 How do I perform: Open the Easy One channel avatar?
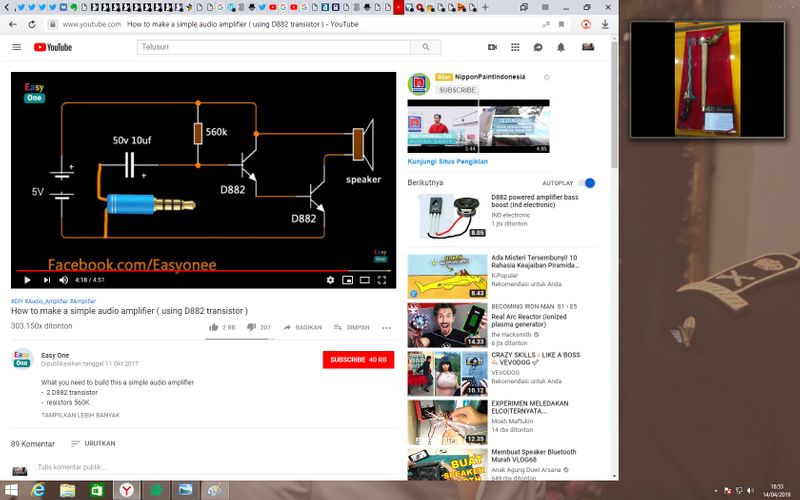click(x=22, y=359)
